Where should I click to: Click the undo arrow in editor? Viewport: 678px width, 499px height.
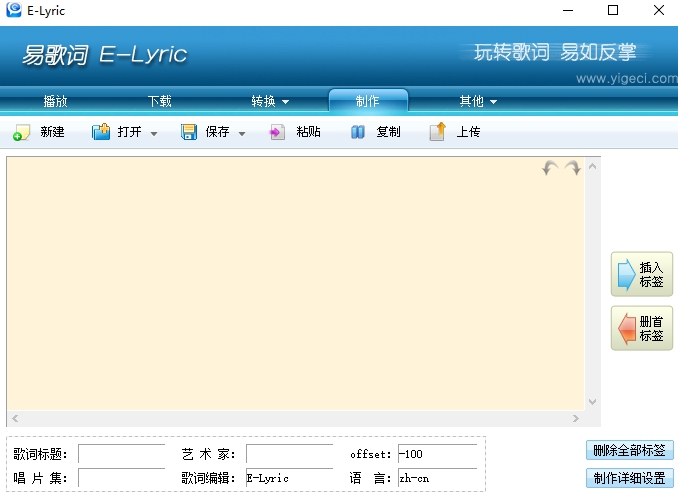[x=550, y=167]
